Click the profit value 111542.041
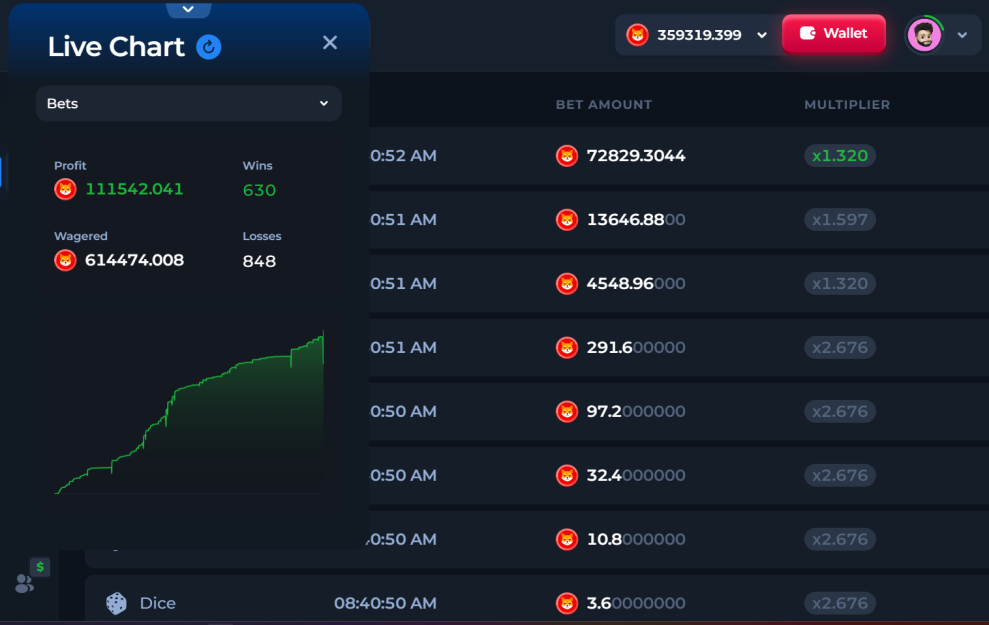 (134, 189)
